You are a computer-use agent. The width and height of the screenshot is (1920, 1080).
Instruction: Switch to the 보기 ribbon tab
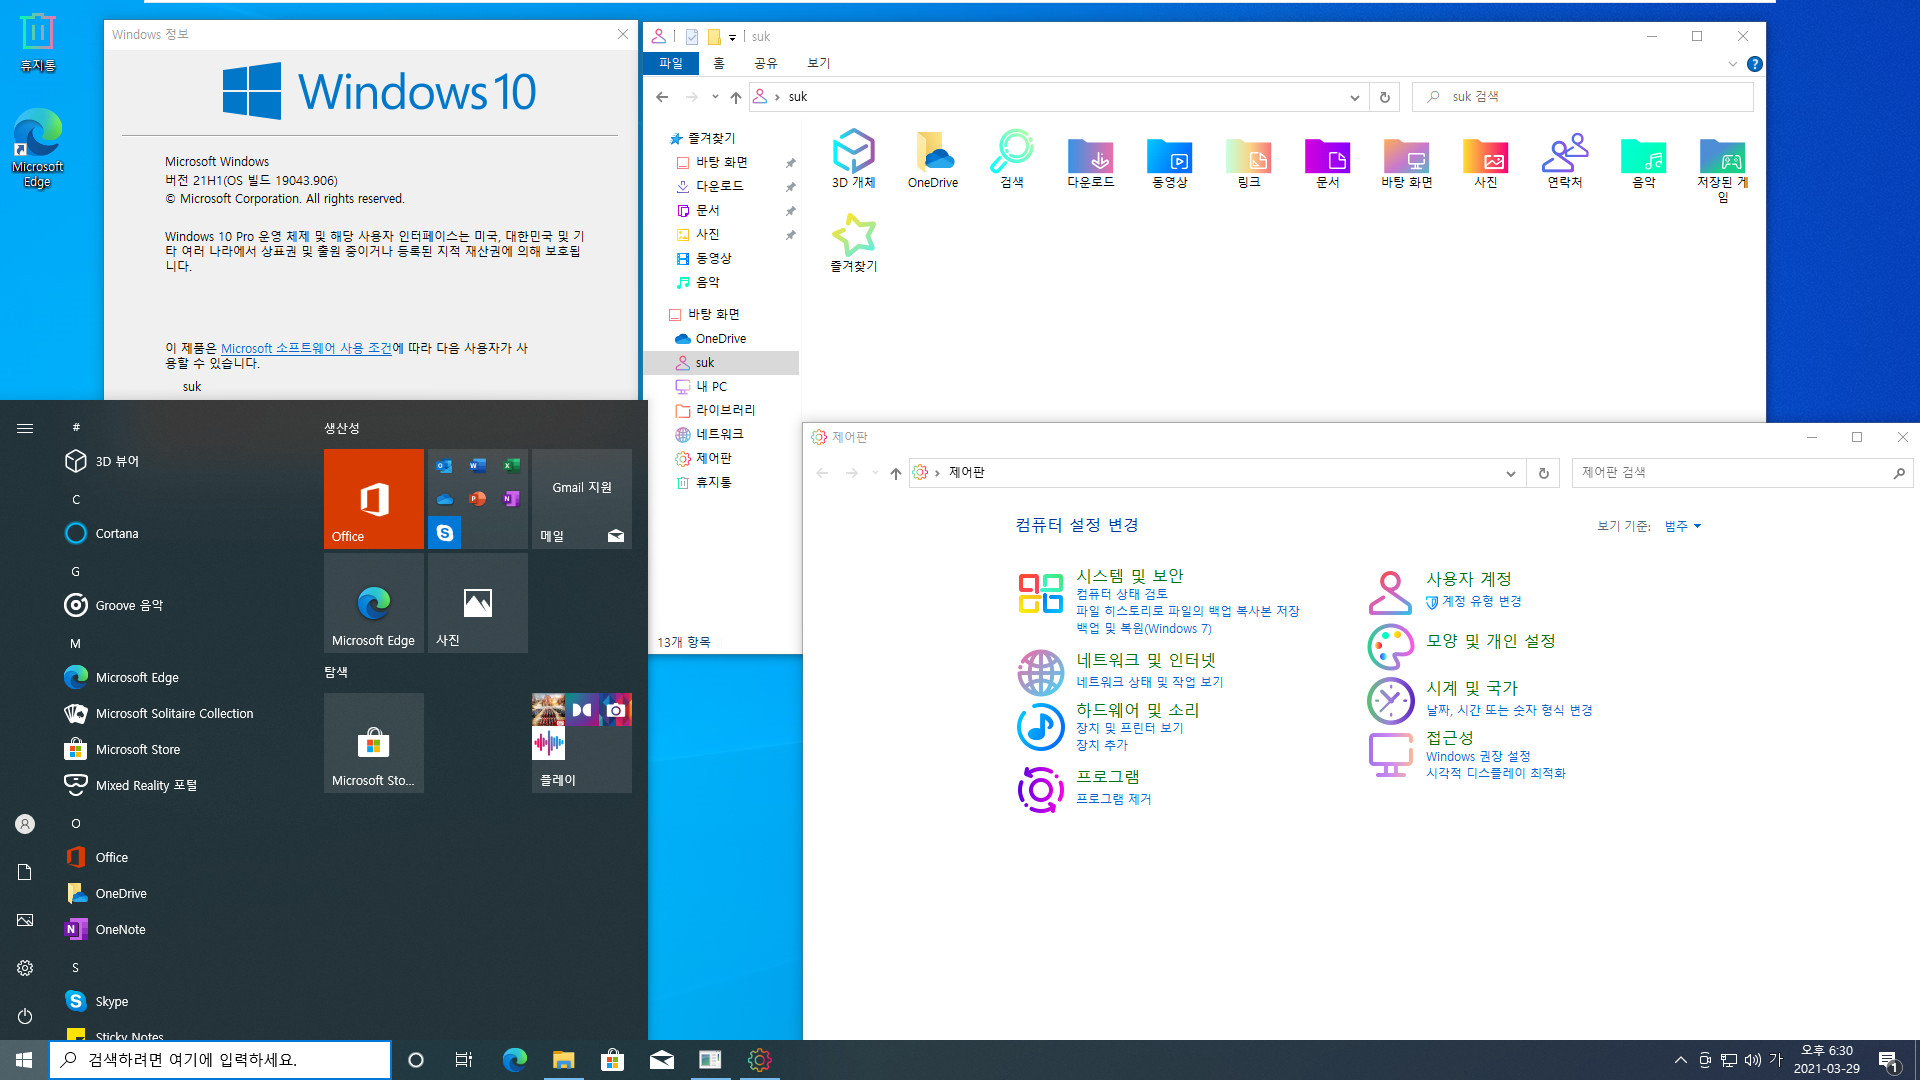click(818, 63)
